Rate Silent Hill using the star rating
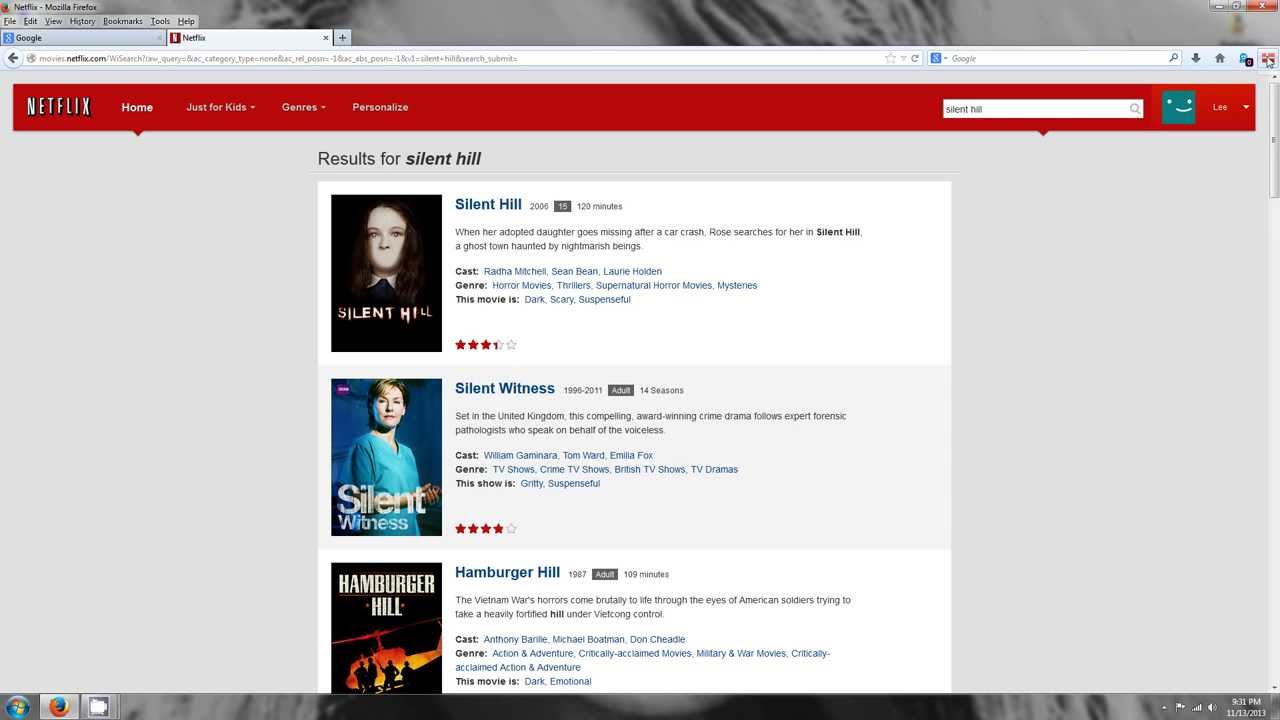 (485, 345)
